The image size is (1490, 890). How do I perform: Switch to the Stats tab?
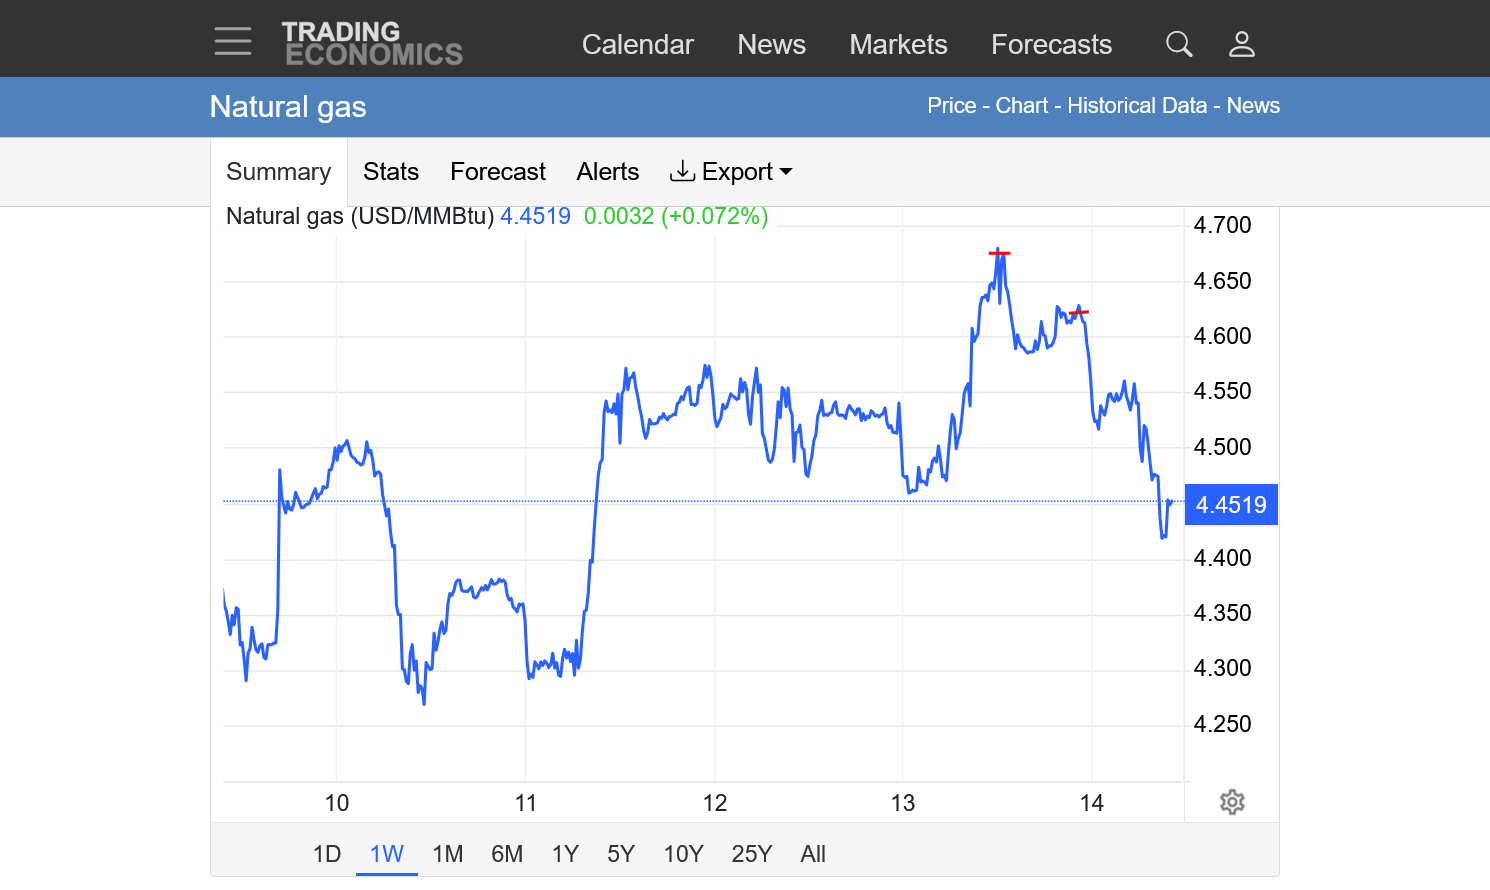[x=391, y=172]
